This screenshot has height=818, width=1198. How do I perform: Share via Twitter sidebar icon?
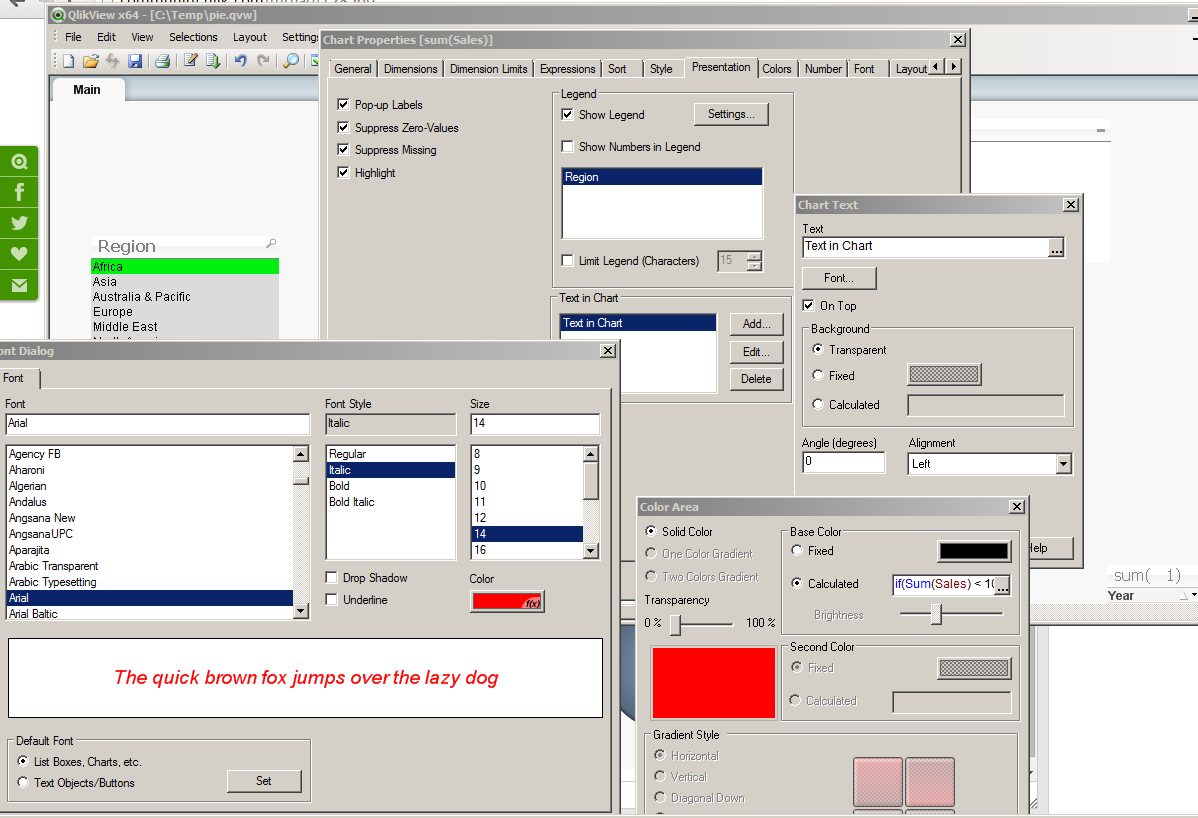coord(19,222)
